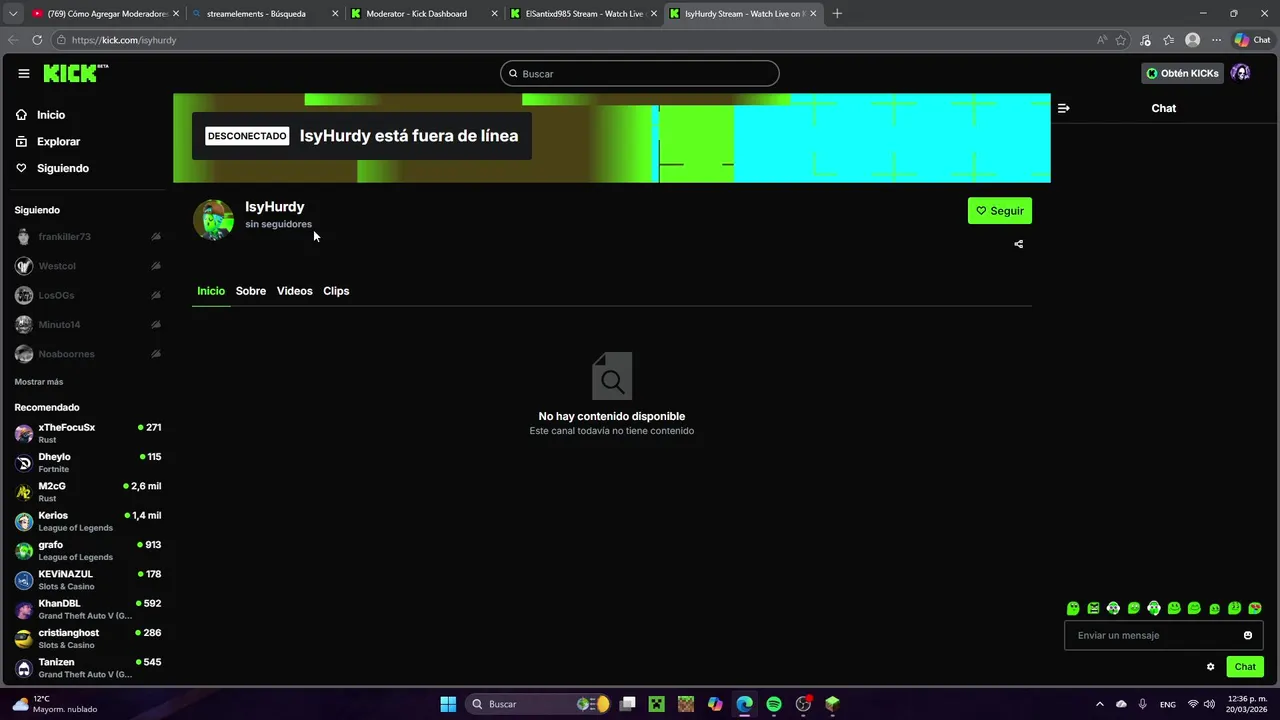Open followed channel Minuto14
This screenshot has width=1280, height=720.
(x=88, y=325)
